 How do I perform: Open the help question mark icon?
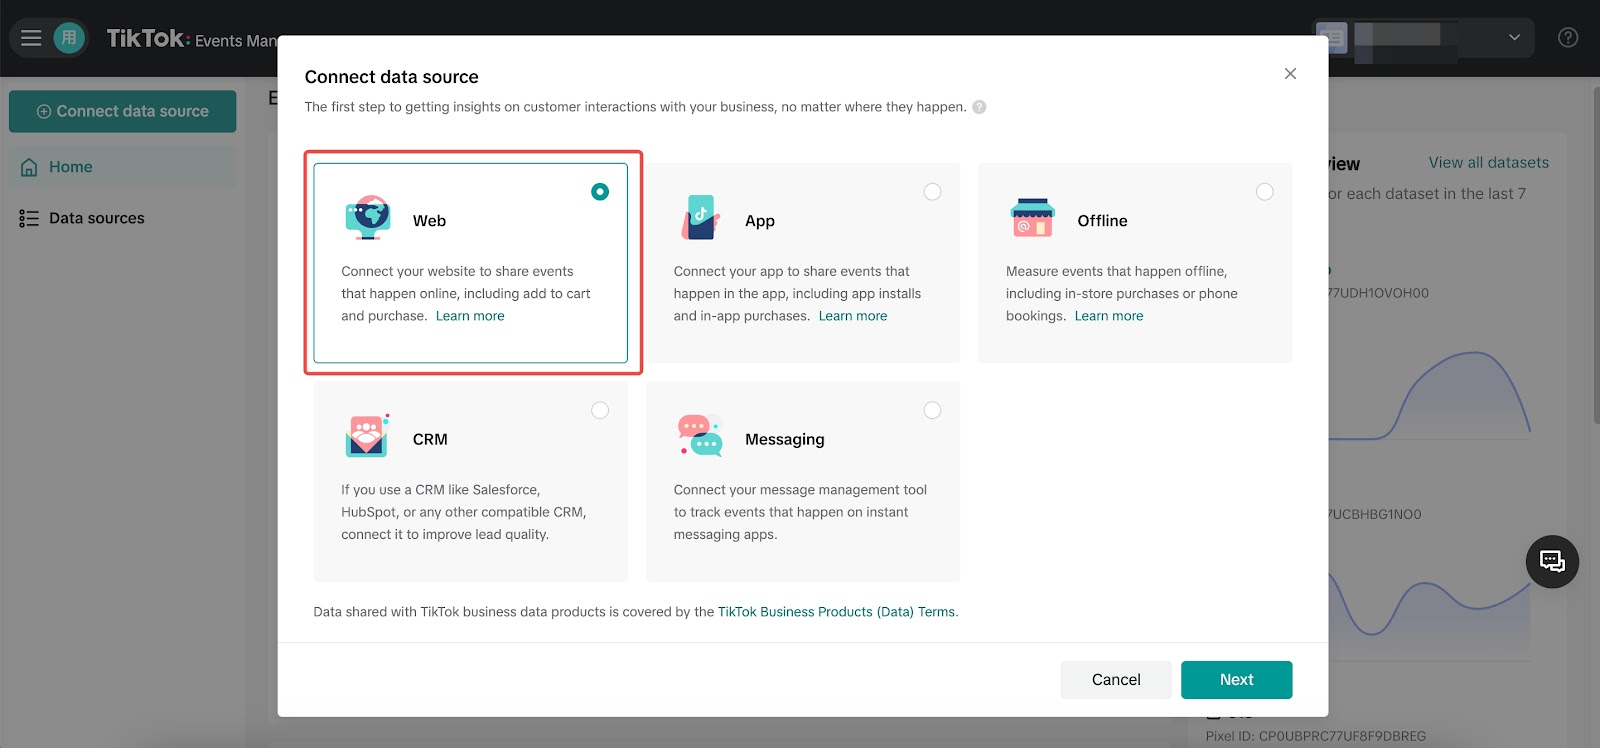[1568, 38]
